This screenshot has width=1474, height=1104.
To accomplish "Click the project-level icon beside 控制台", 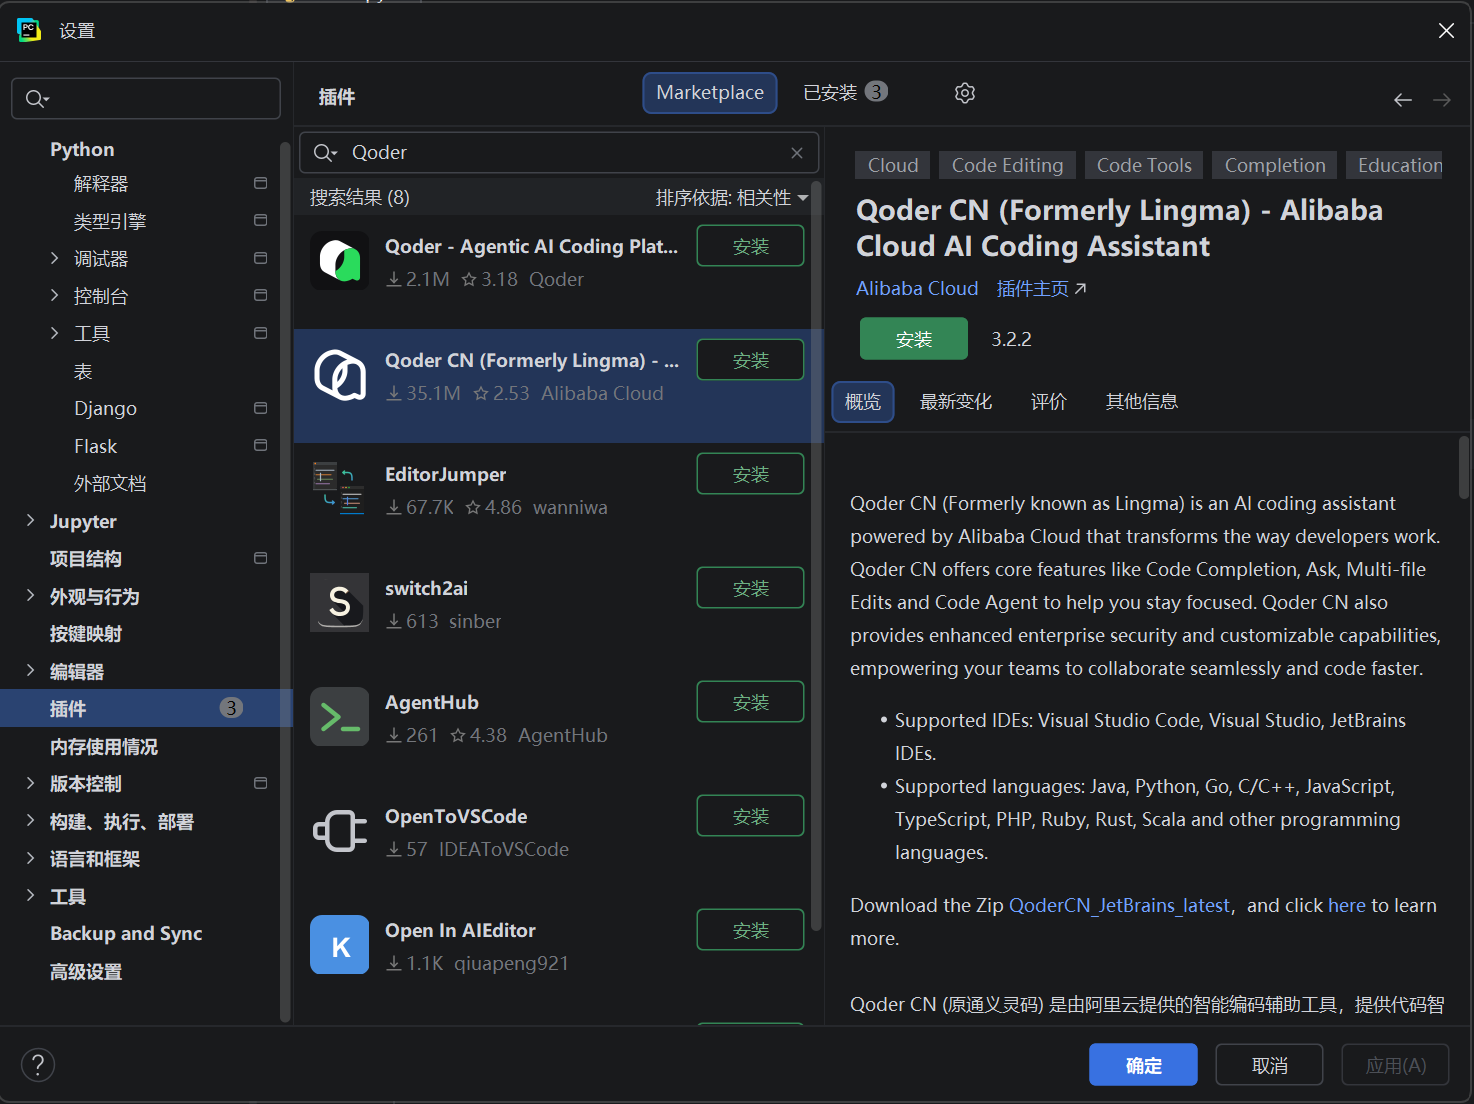I will click(x=261, y=295).
